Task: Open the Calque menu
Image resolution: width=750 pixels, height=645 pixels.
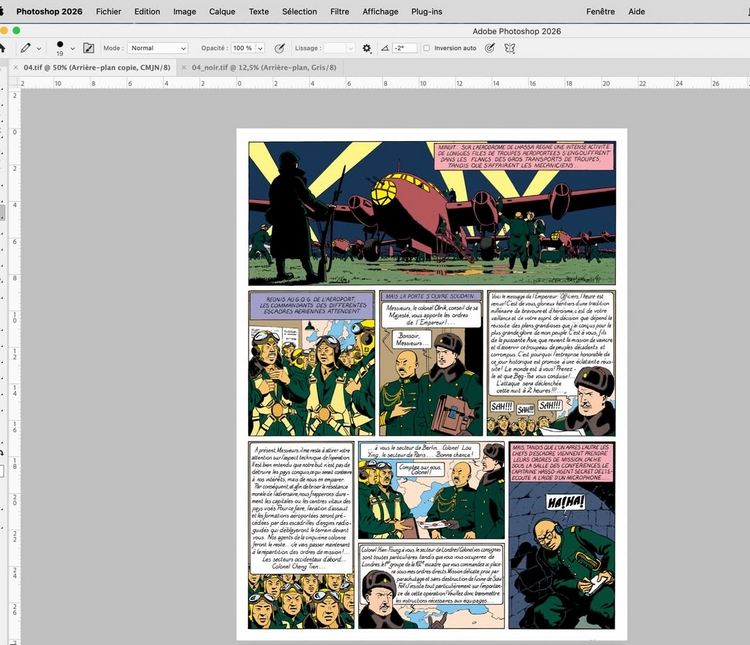Action: click(x=222, y=11)
